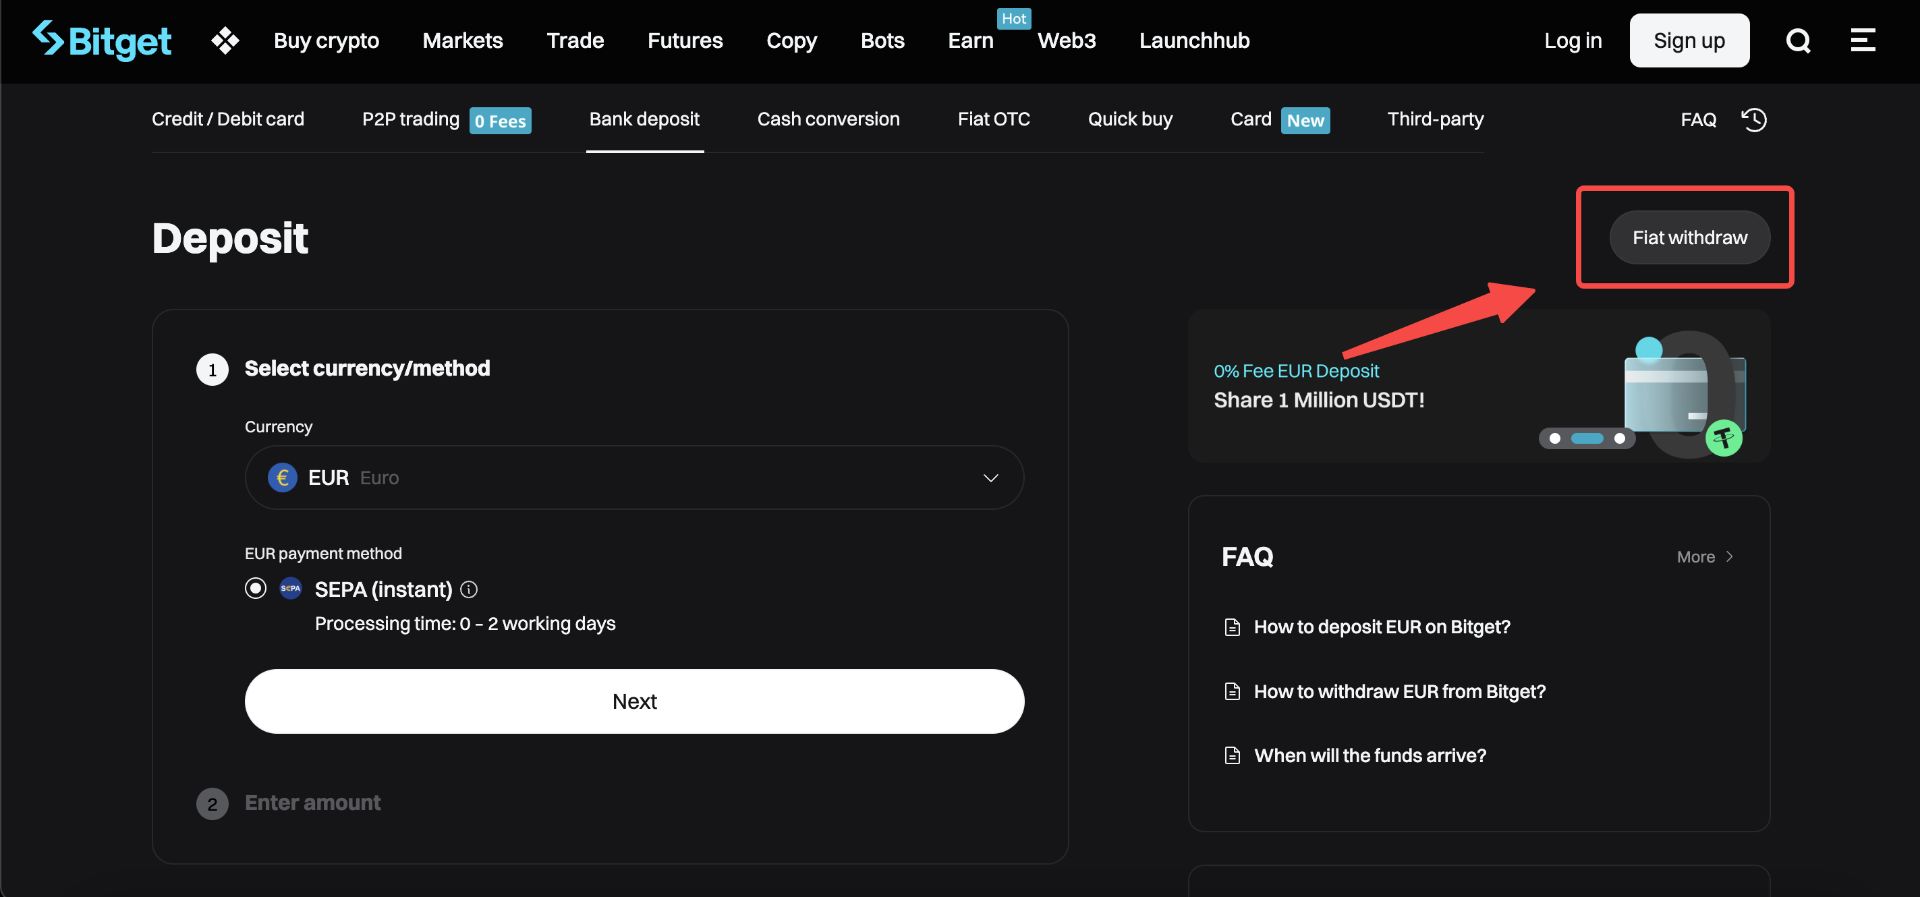This screenshot has width=1920, height=897.
Task: Open the four-diamond apps grid icon
Action: pyautogui.click(x=225, y=41)
